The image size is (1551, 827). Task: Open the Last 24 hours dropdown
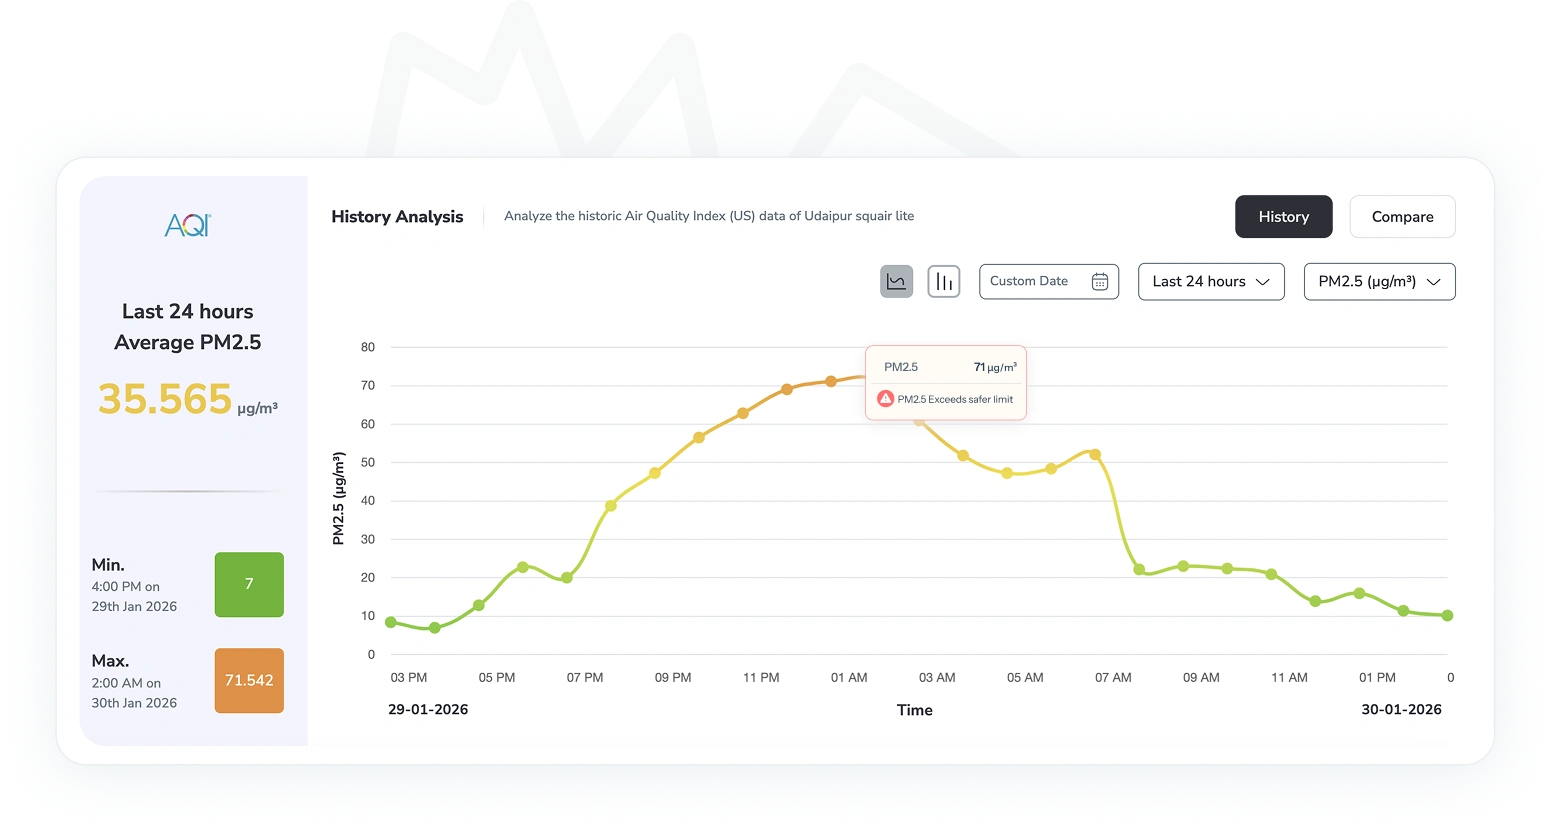coord(1211,282)
